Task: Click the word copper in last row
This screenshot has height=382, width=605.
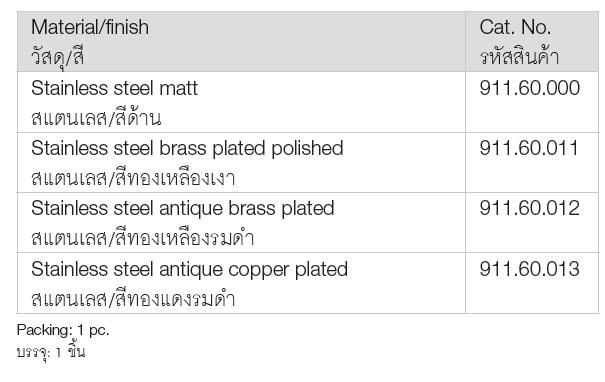Action: coord(259,271)
